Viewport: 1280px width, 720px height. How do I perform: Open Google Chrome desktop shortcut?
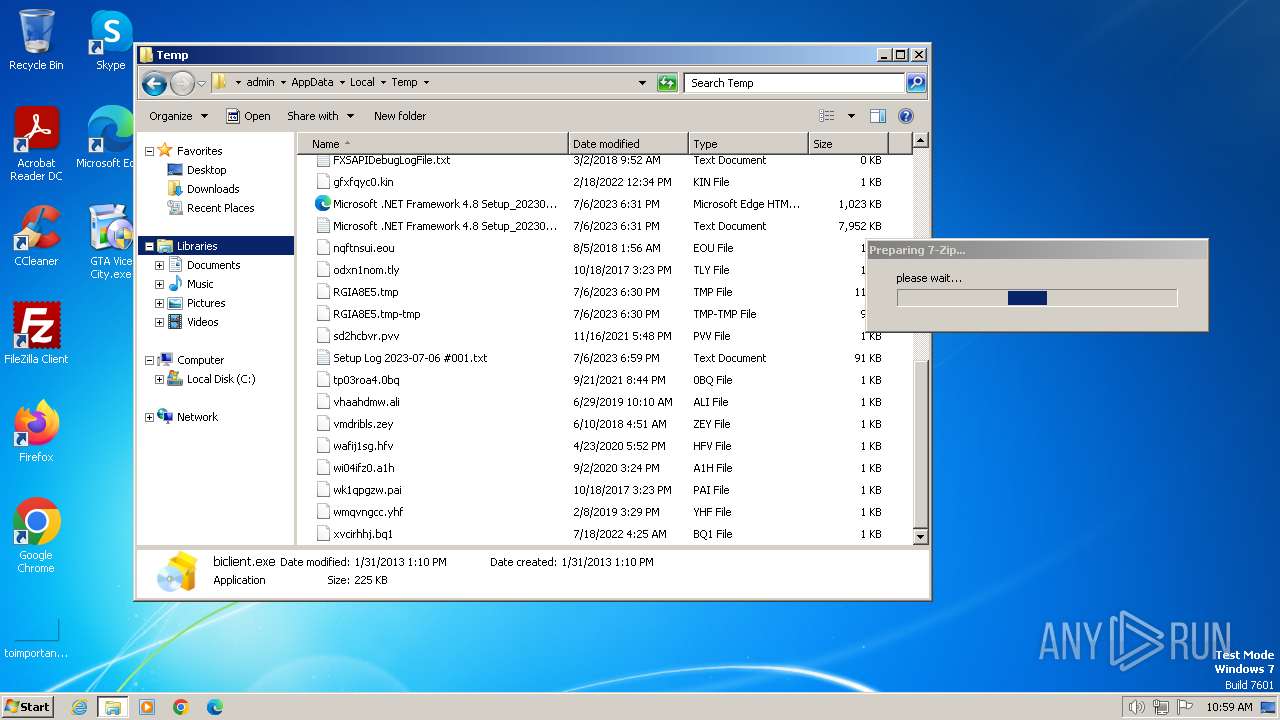[x=36, y=536]
